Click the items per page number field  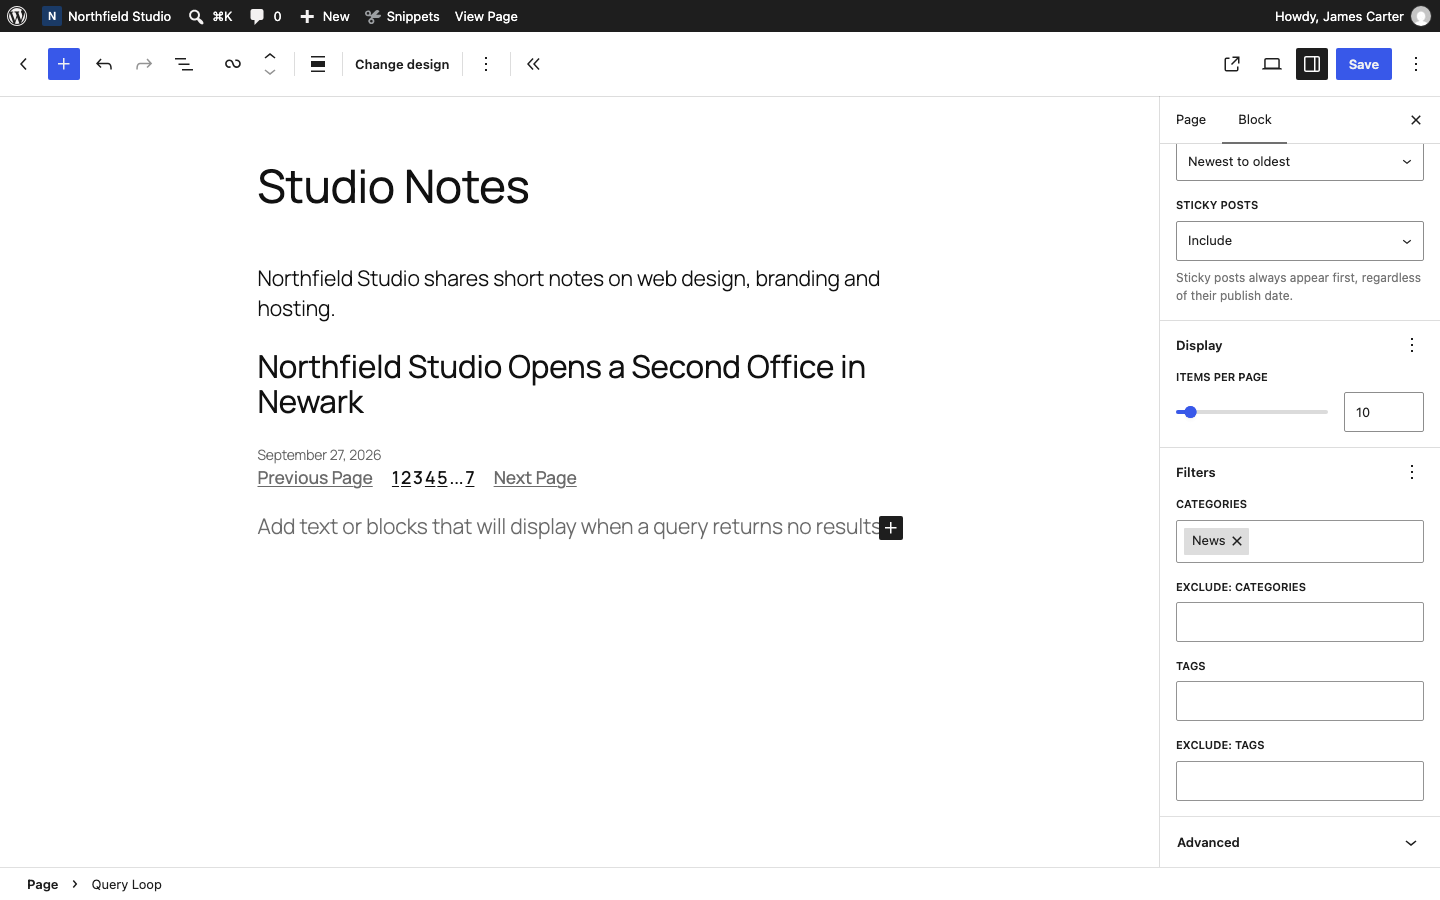[x=1384, y=412]
